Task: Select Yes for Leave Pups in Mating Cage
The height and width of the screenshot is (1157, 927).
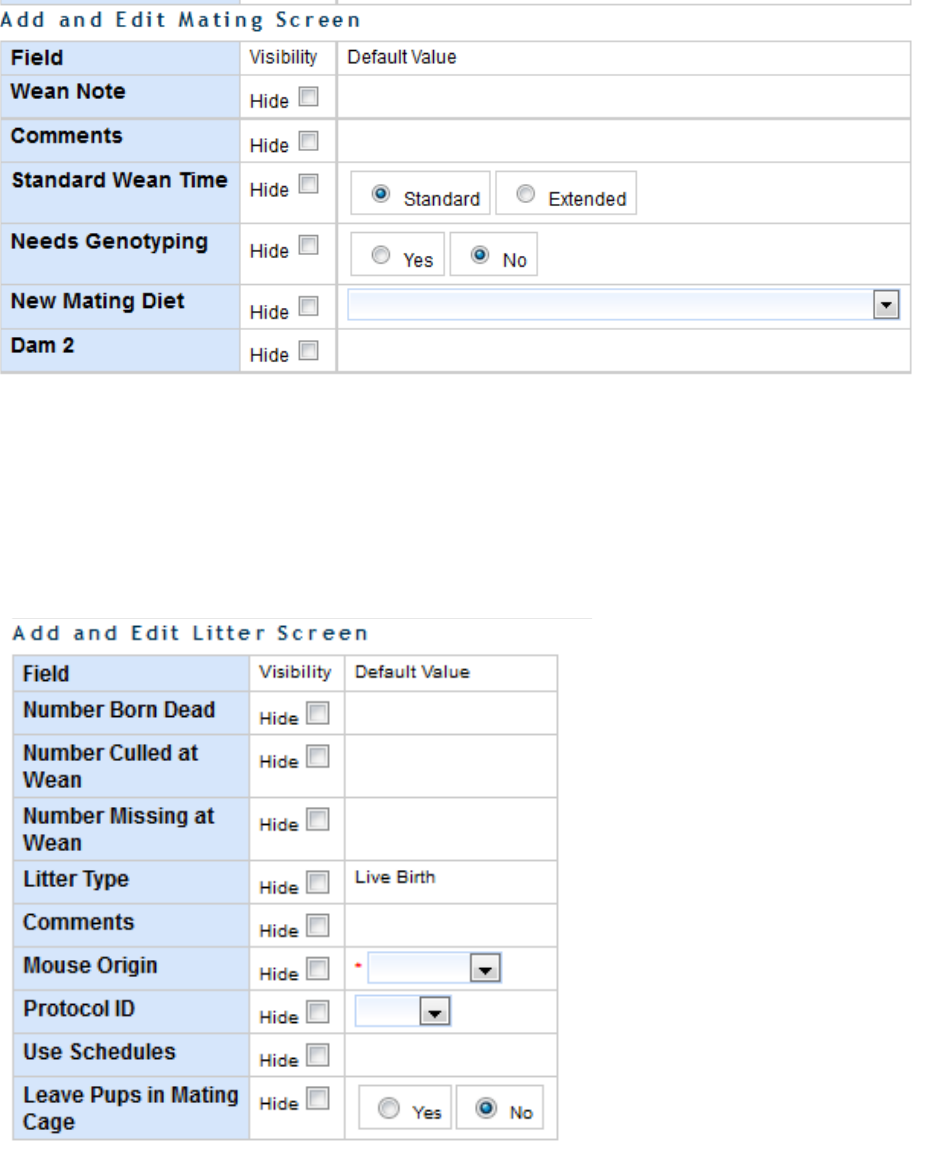Action: [389, 1109]
